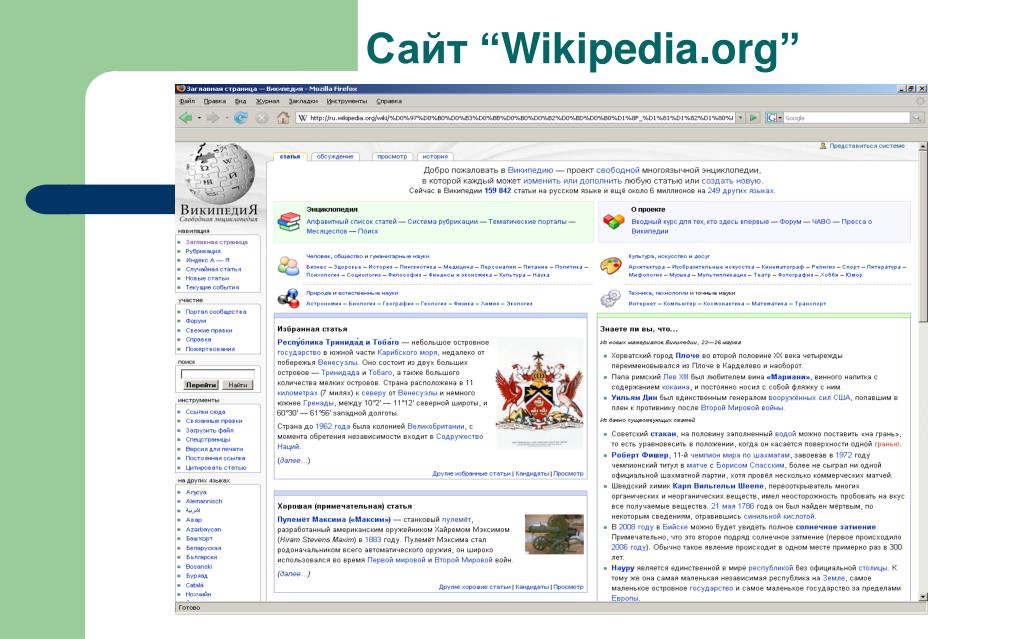Open the Справка menu
Image resolution: width=1023 pixels, height=639 pixels.
389,101
